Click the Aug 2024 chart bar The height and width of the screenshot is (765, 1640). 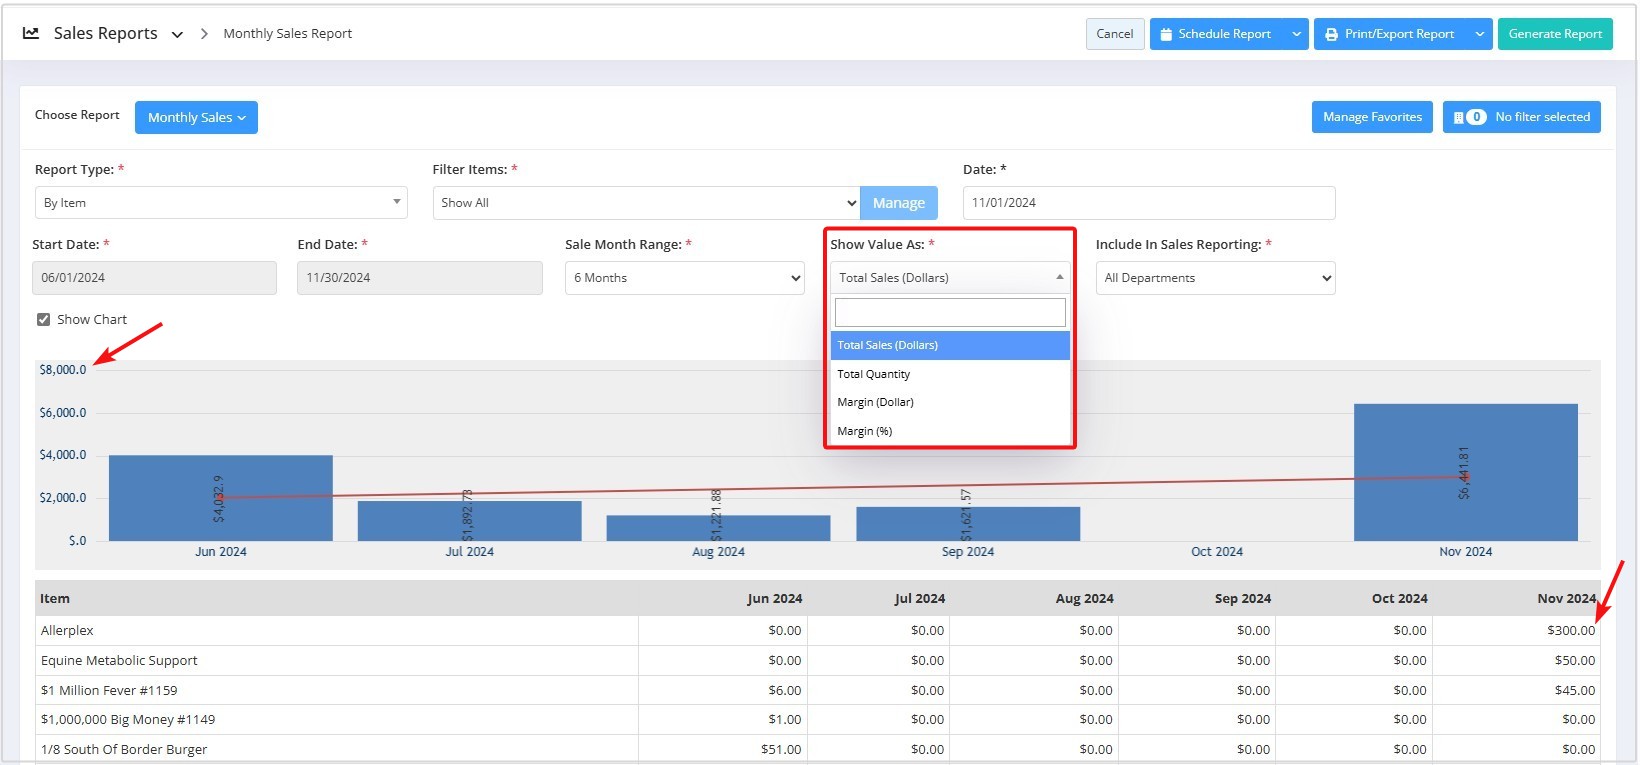[718, 528]
